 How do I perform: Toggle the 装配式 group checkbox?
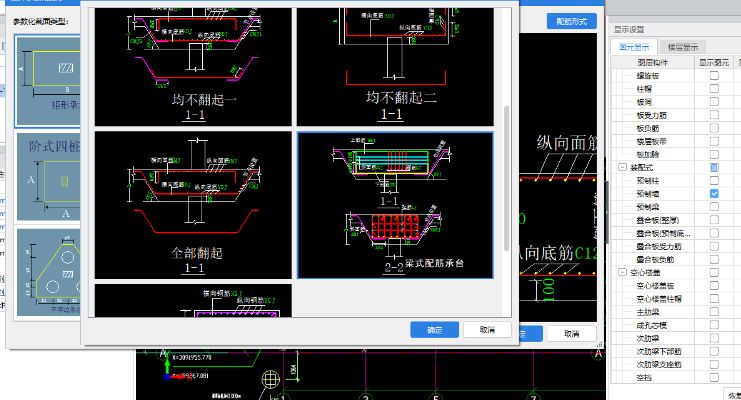click(714, 167)
